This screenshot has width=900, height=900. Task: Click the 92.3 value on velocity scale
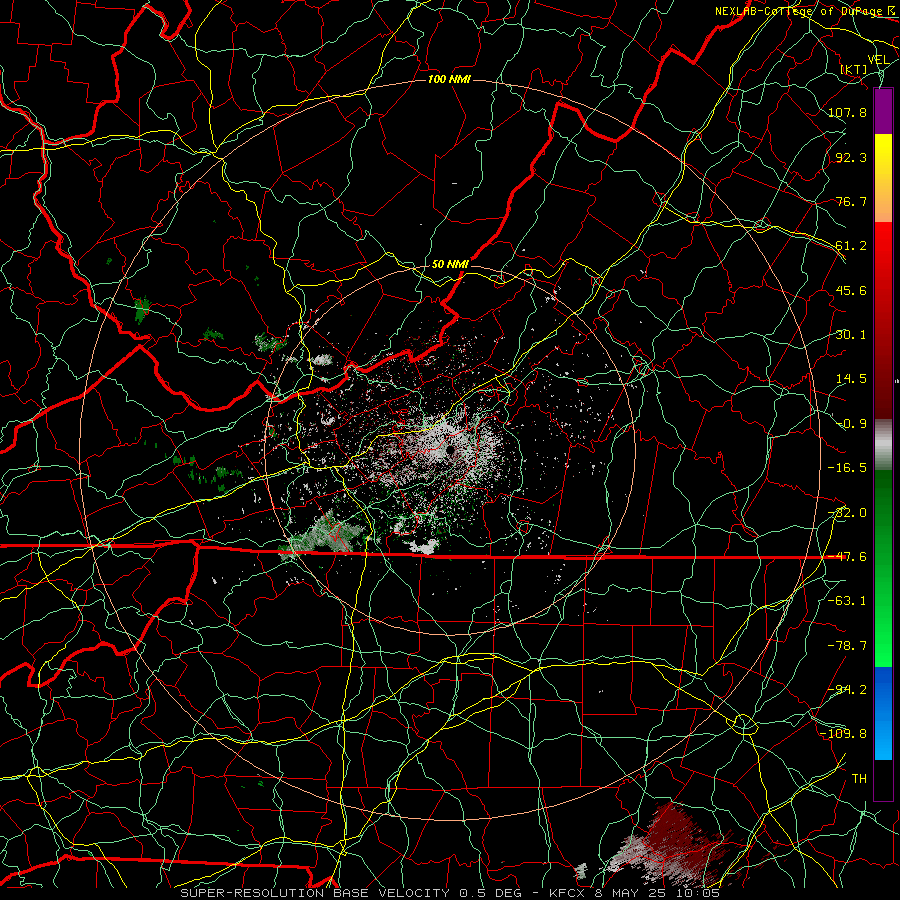[851, 157]
